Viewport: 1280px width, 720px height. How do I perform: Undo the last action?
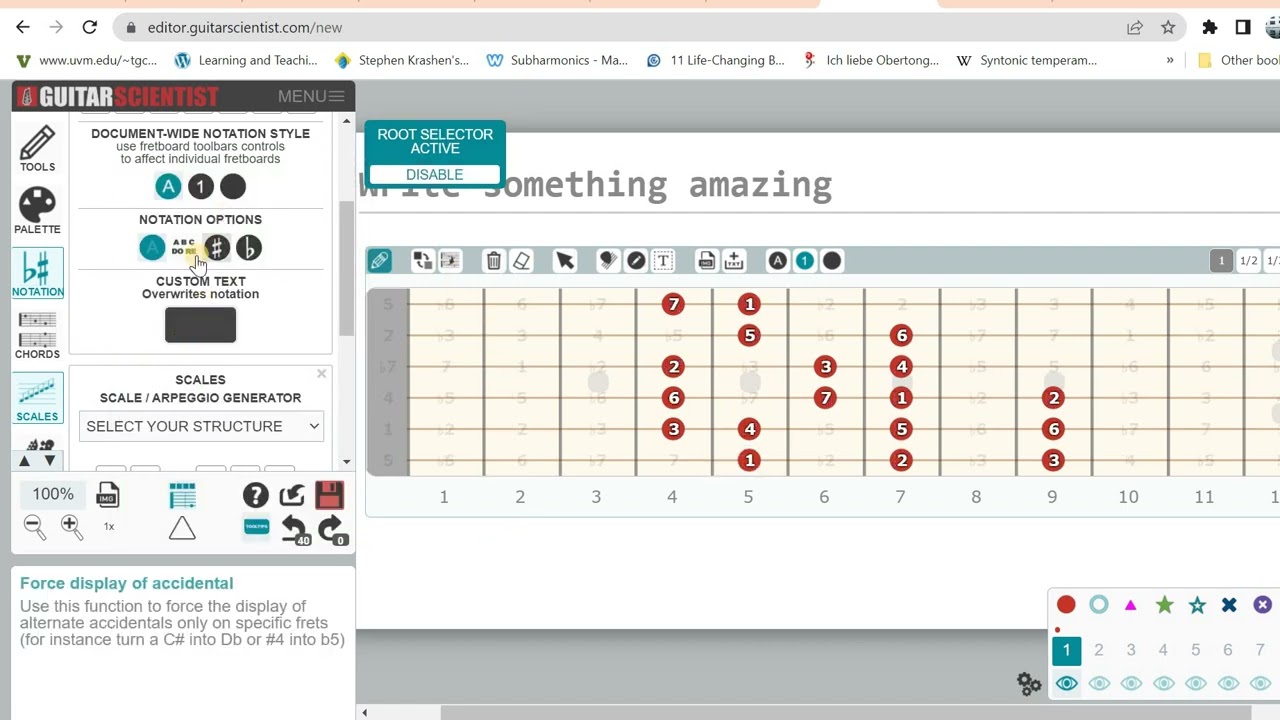294,529
